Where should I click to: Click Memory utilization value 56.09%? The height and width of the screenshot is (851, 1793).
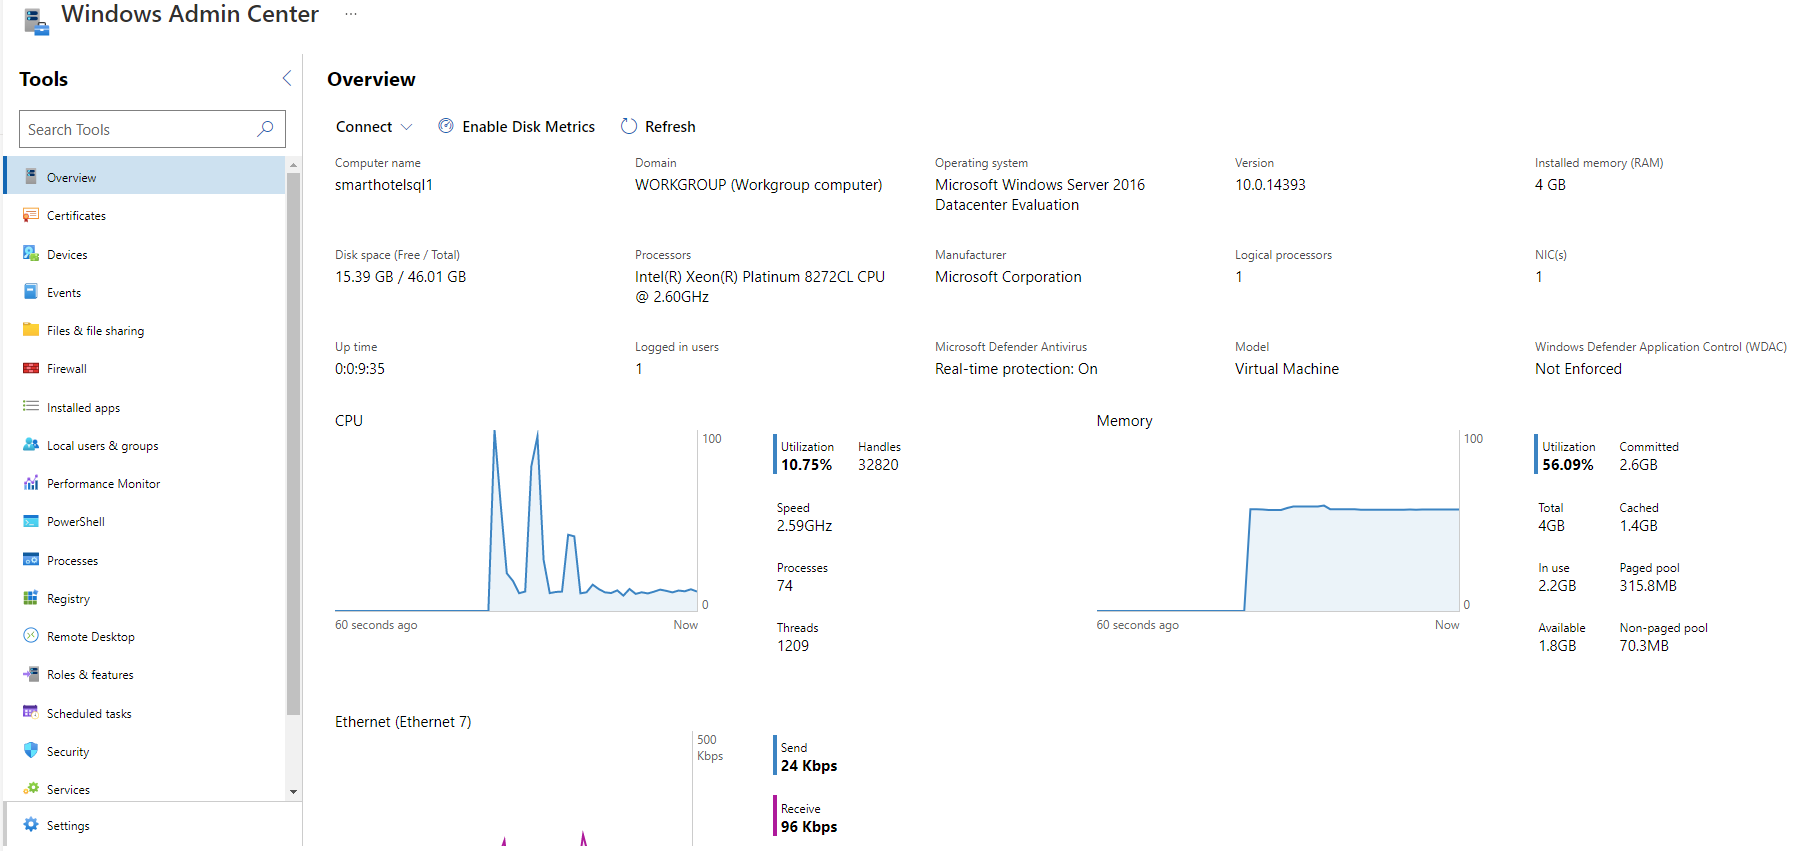click(1567, 465)
